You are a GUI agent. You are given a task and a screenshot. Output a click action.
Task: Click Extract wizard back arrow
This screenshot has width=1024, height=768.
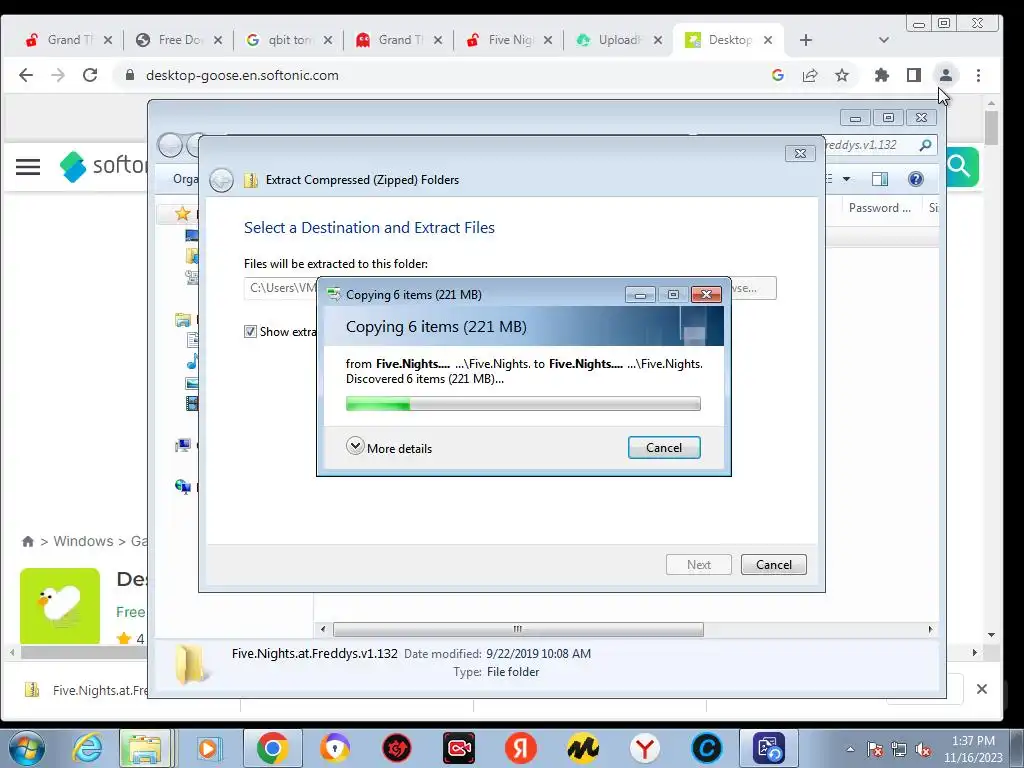coord(221,180)
